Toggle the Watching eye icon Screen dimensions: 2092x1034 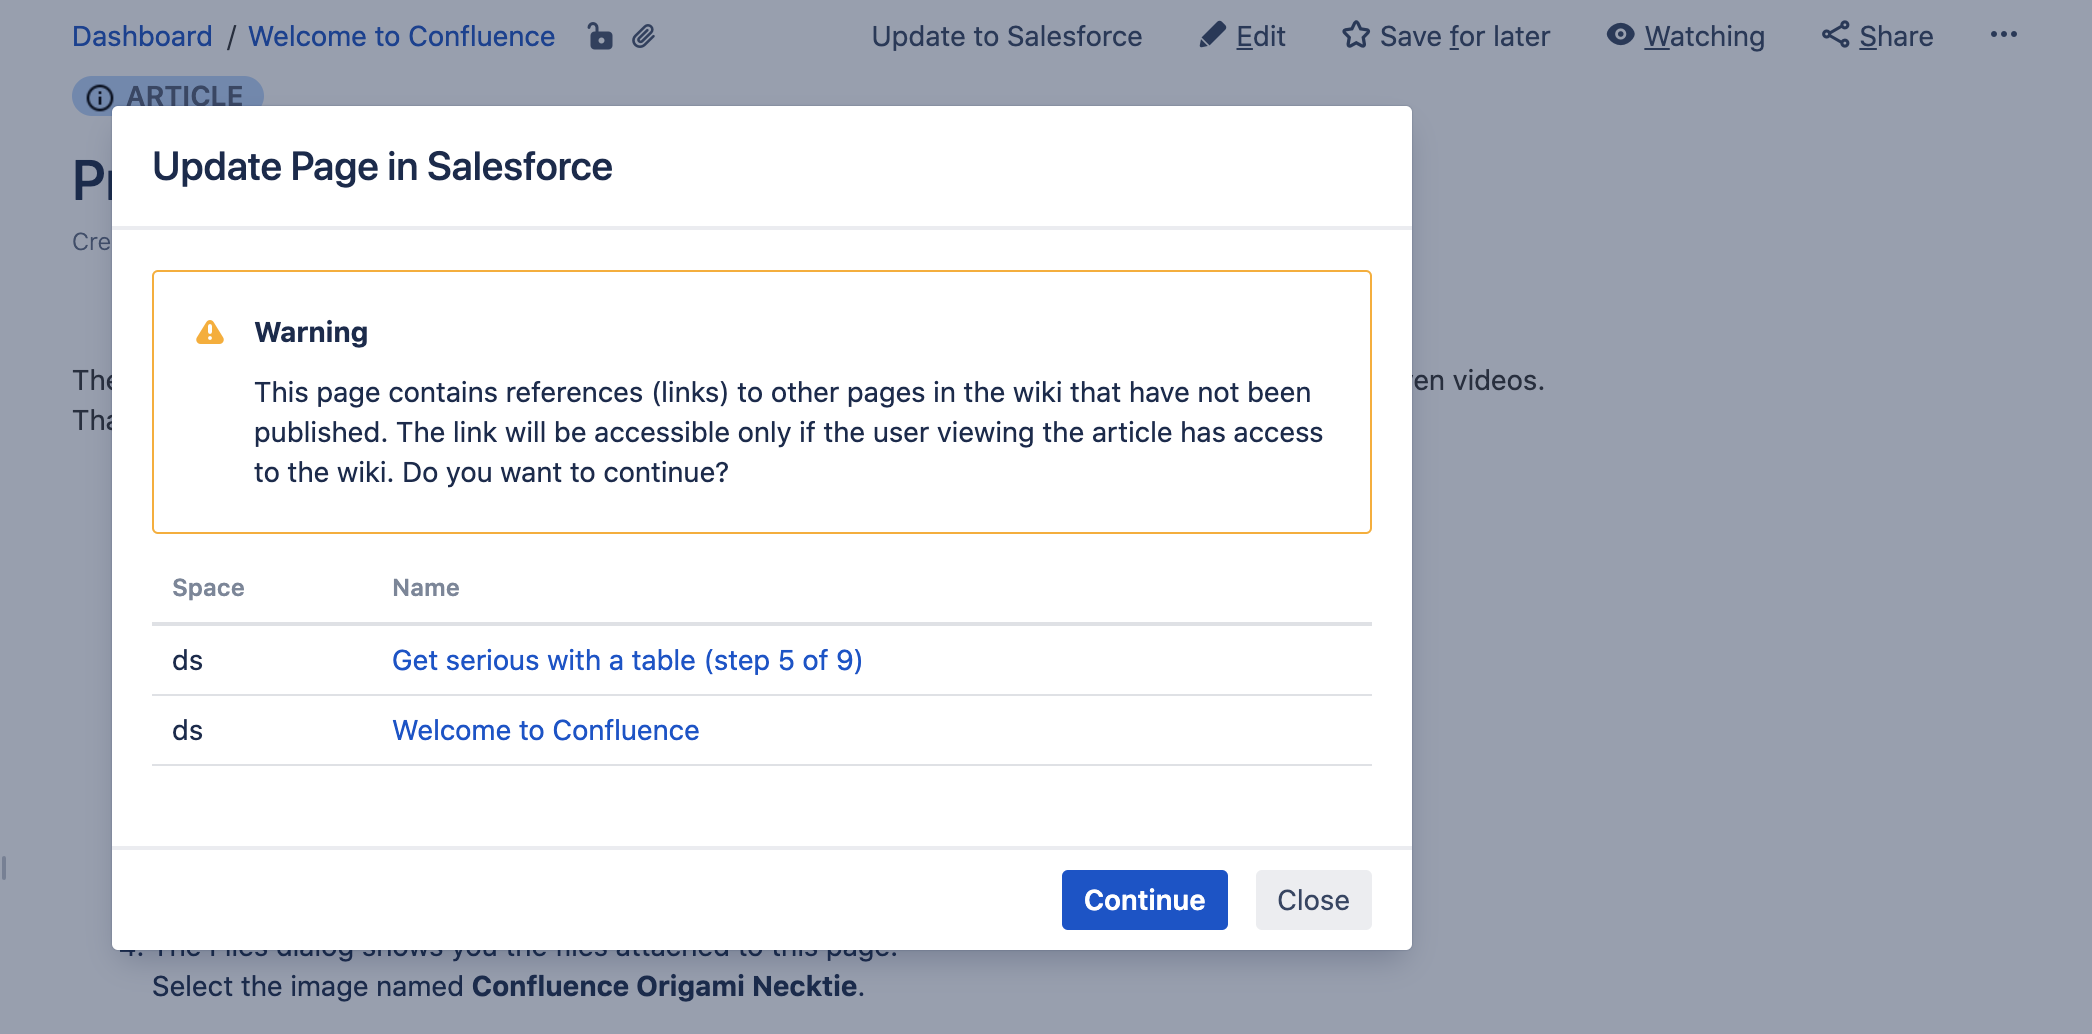click(1620, 36)
